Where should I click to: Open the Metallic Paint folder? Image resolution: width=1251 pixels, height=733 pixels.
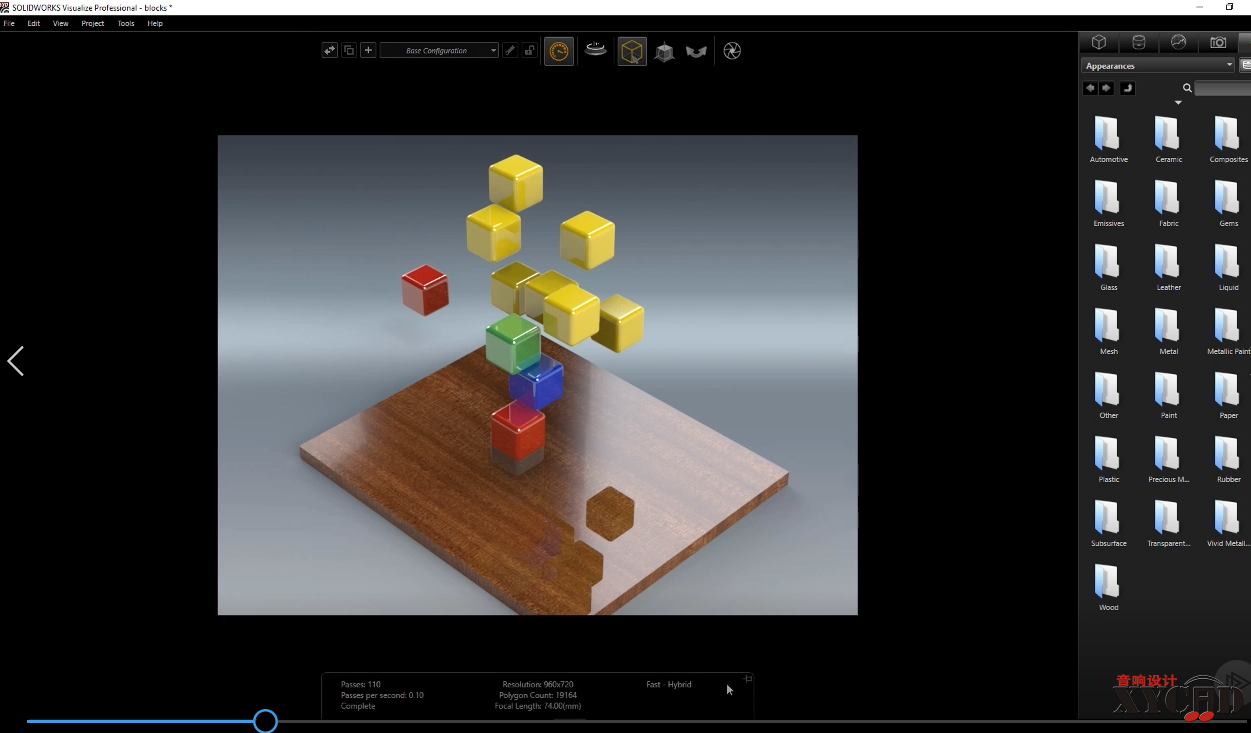coord(1228,330)
